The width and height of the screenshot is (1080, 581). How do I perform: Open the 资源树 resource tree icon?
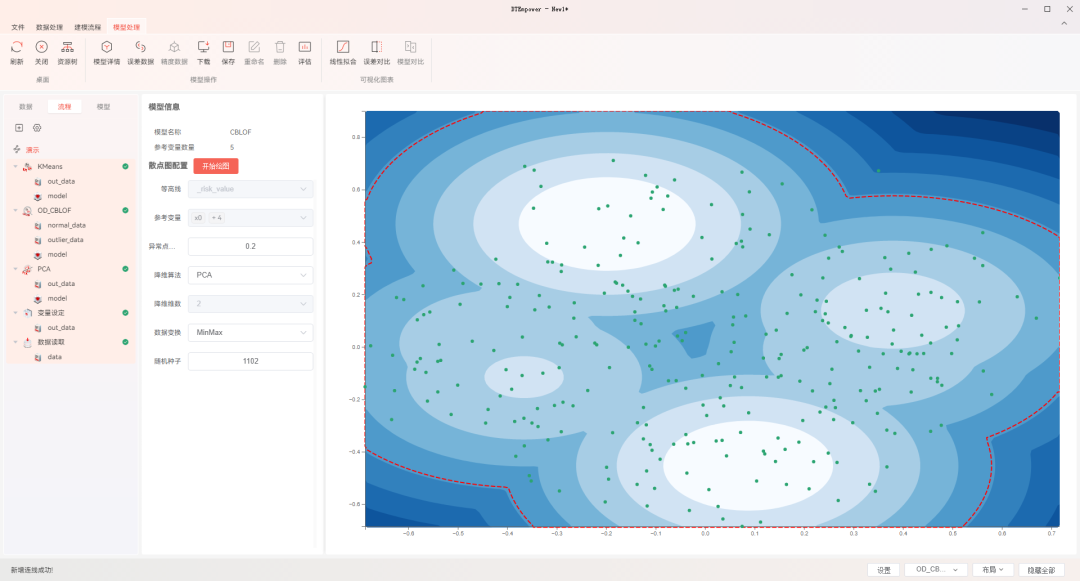[x=67, y=47]
